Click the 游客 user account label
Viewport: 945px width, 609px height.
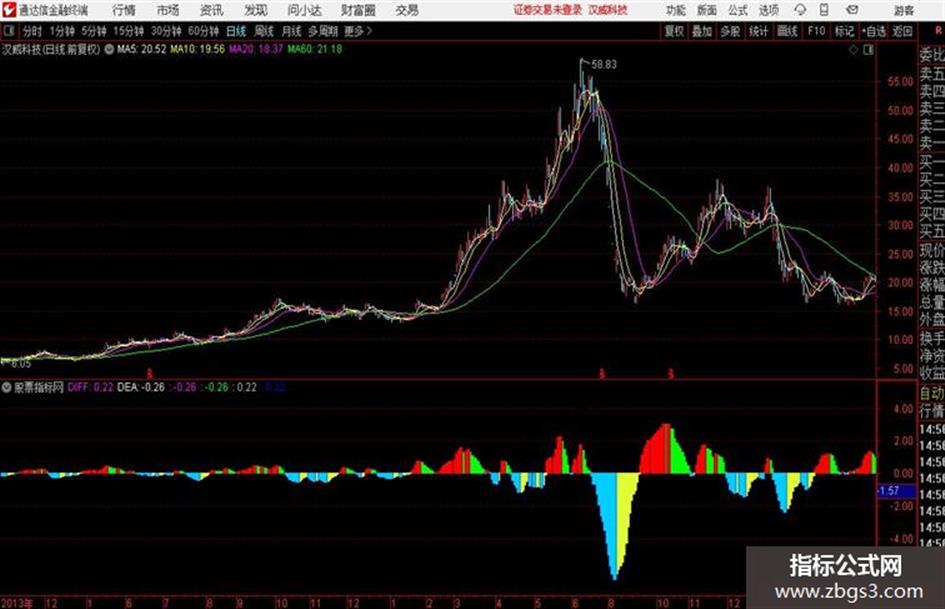[904, 10]
